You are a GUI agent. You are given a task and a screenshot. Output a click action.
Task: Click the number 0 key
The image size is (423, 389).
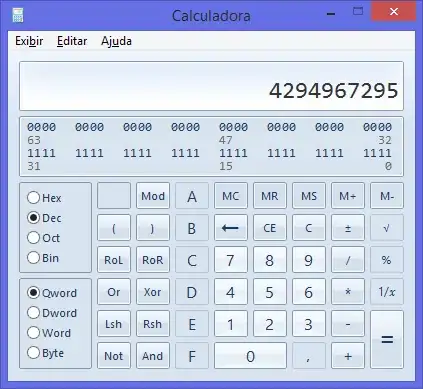[x=250, y=356]
